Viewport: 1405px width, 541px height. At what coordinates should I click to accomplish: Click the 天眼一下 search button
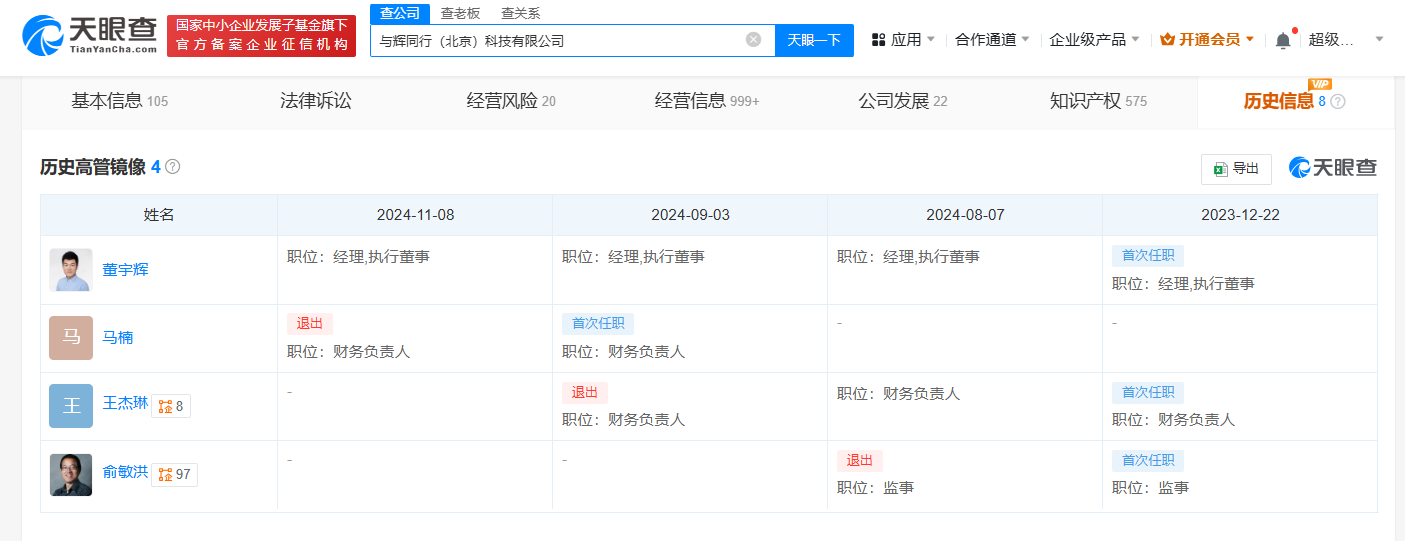click(814, 40)
